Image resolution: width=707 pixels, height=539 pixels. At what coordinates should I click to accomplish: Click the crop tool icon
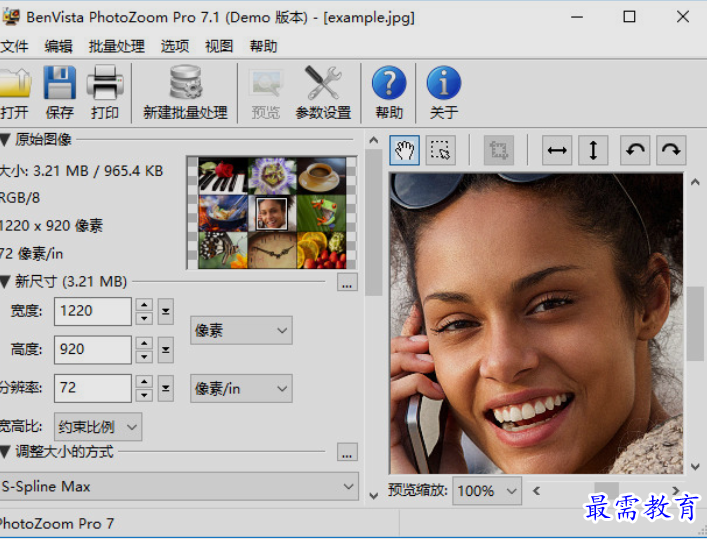tap(499, 150)
